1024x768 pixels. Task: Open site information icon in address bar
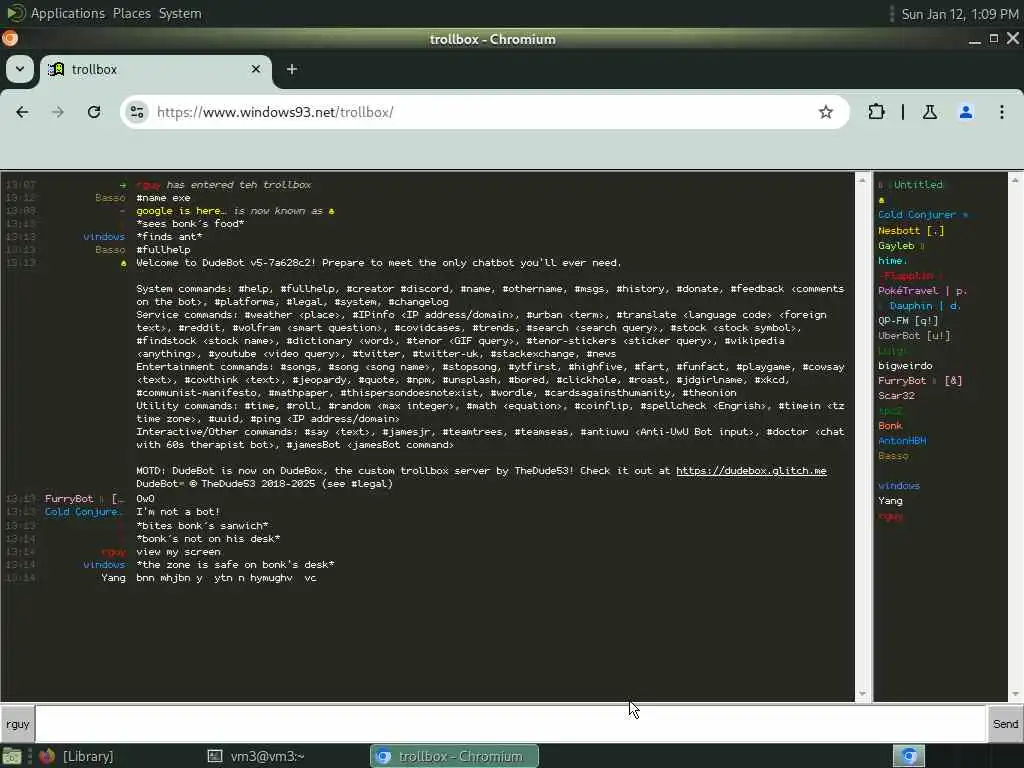137,112
